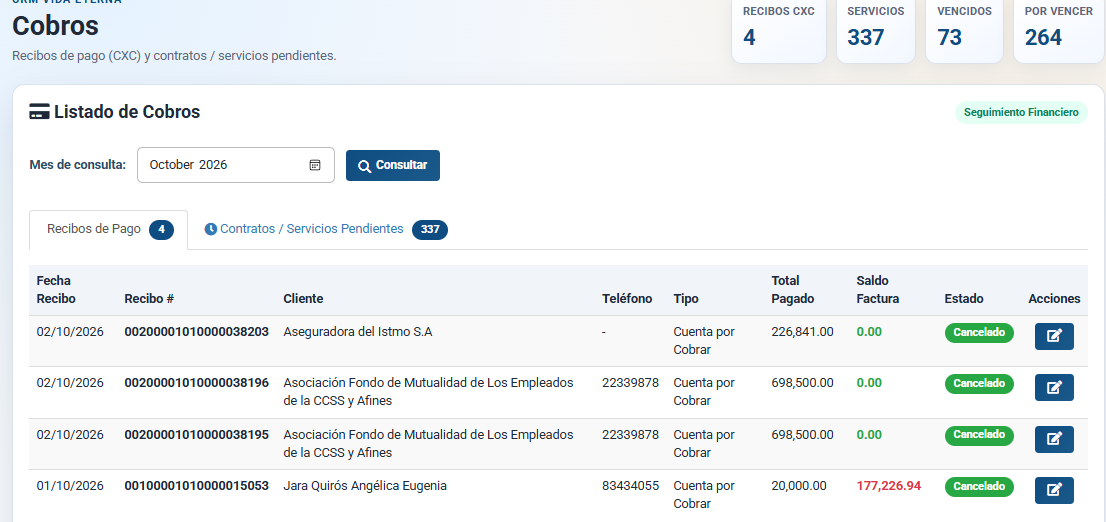Screen dimensions: 1106x522
Task: Click the clock icon on Contratos tab
Action: click(210, 229)
